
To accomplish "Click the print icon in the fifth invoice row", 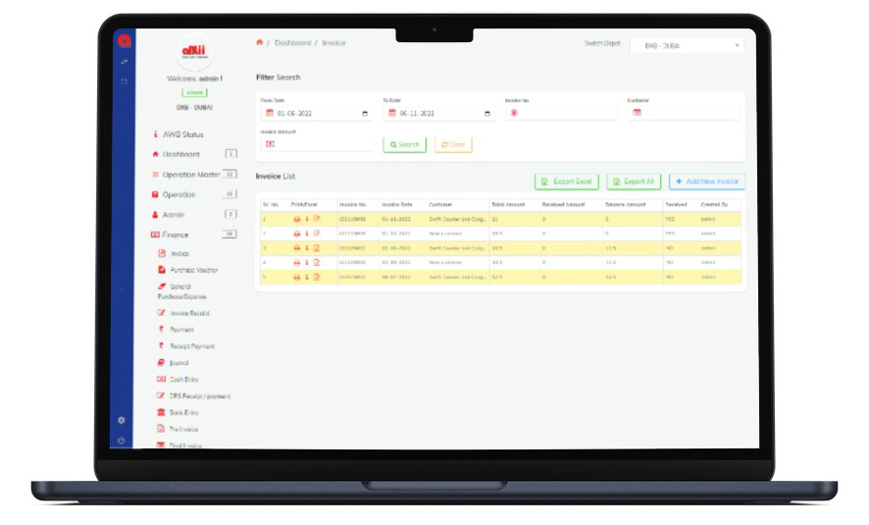I will click(296, 277).
